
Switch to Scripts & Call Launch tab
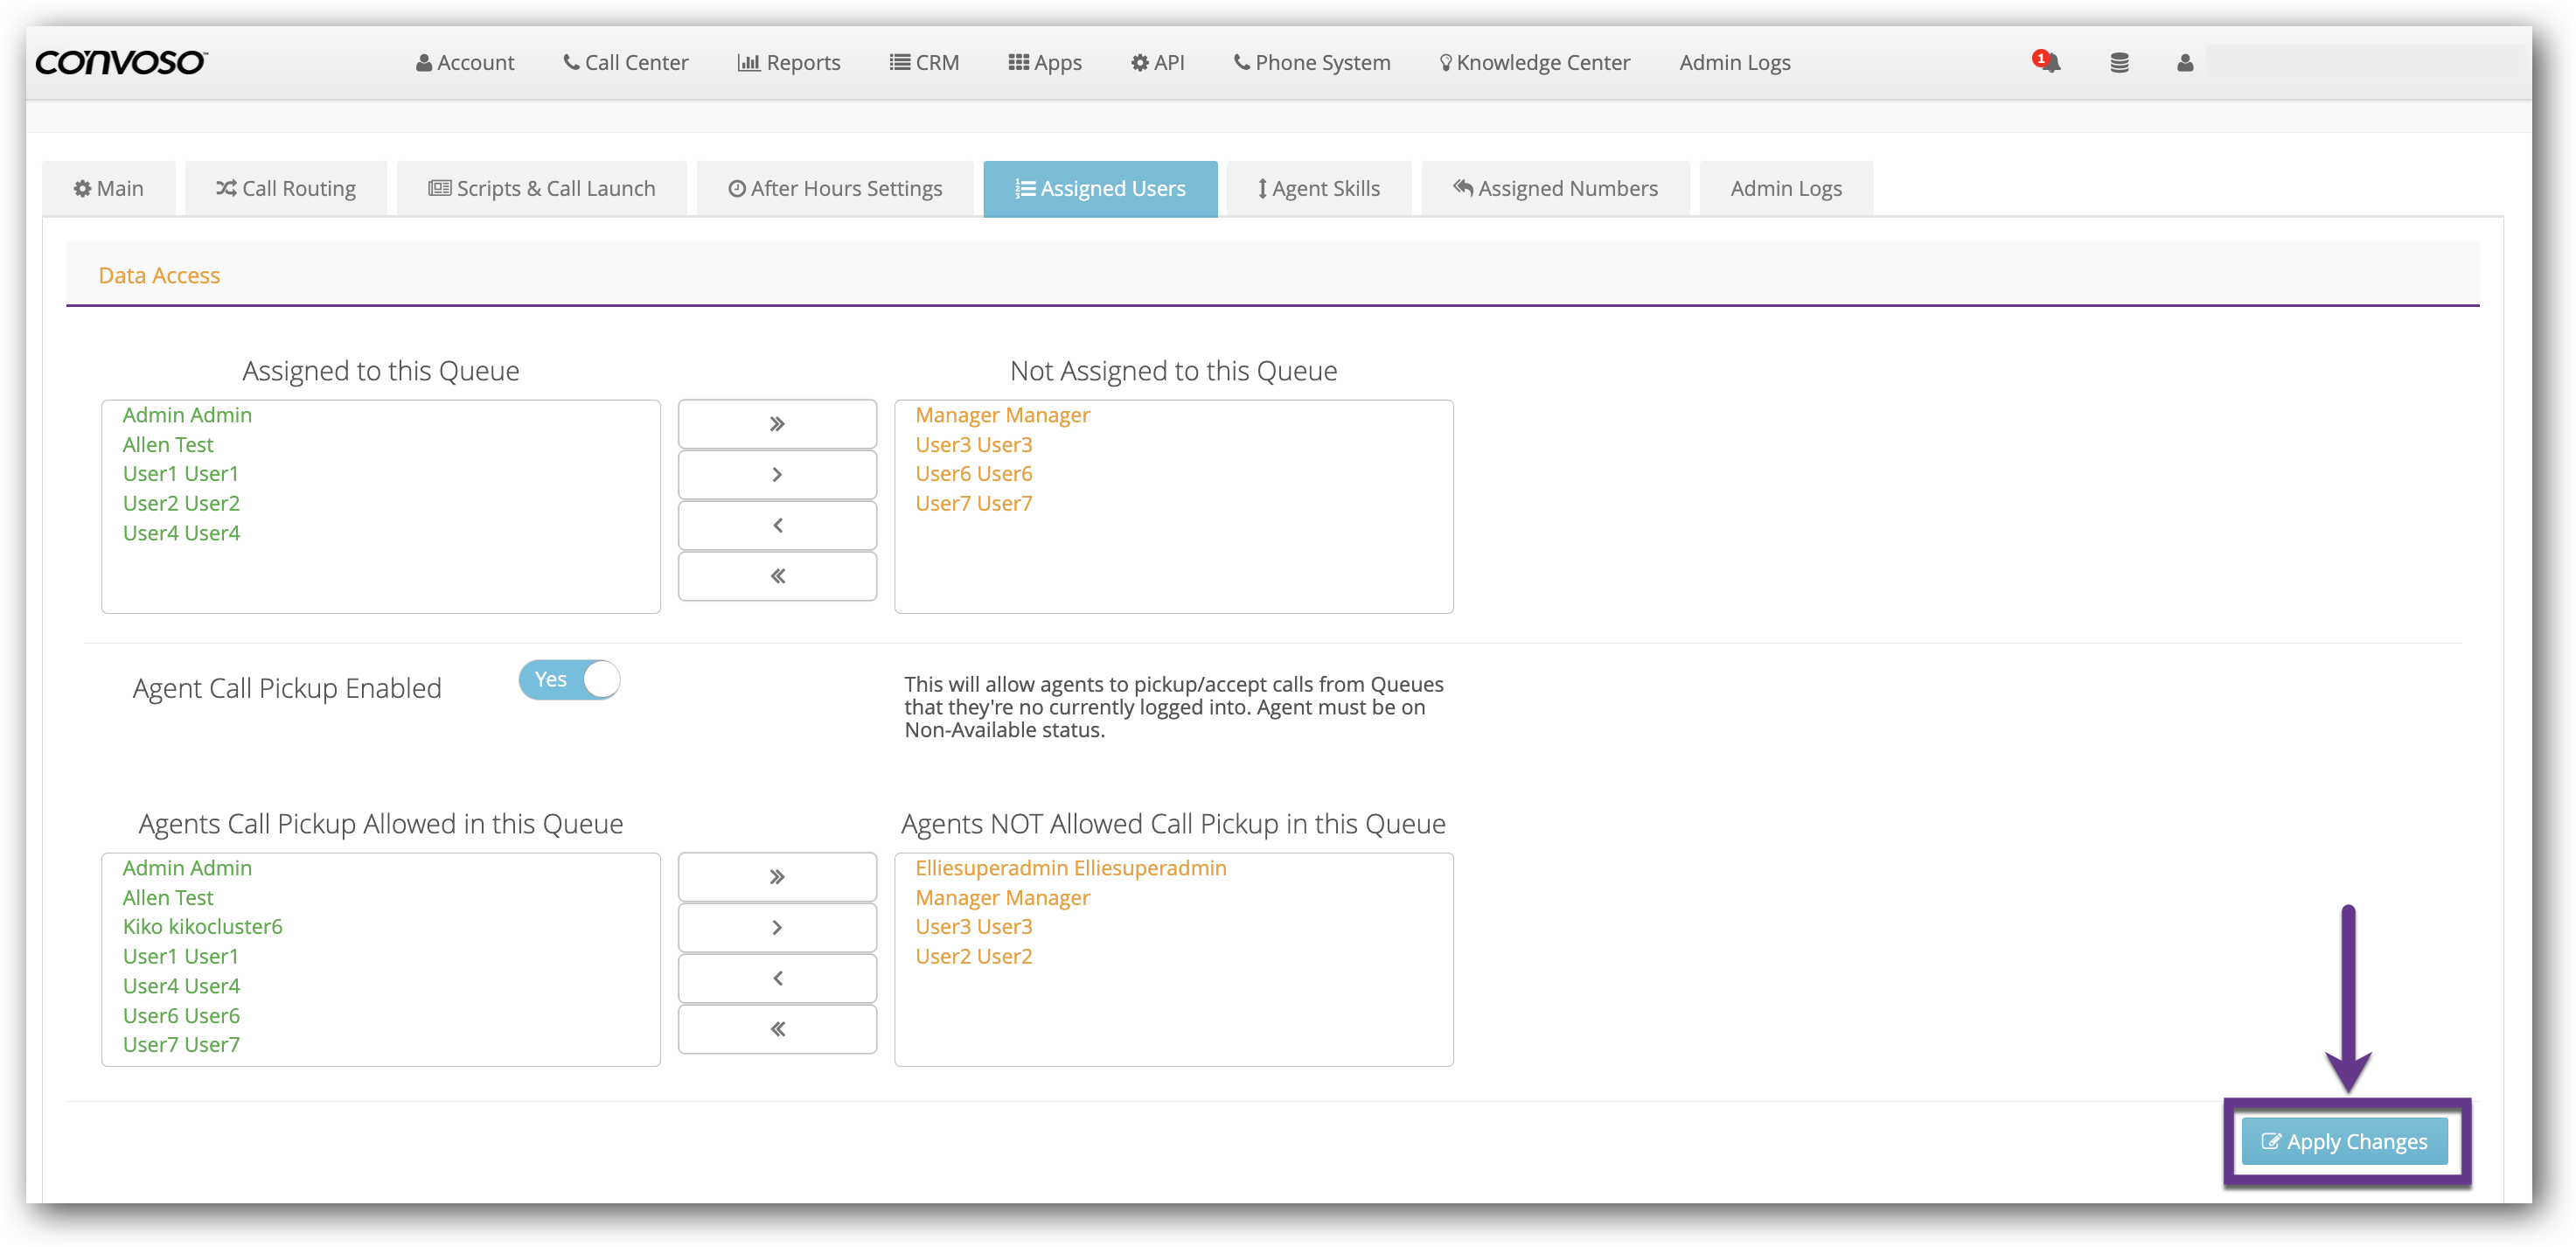[x=542, y=189]
